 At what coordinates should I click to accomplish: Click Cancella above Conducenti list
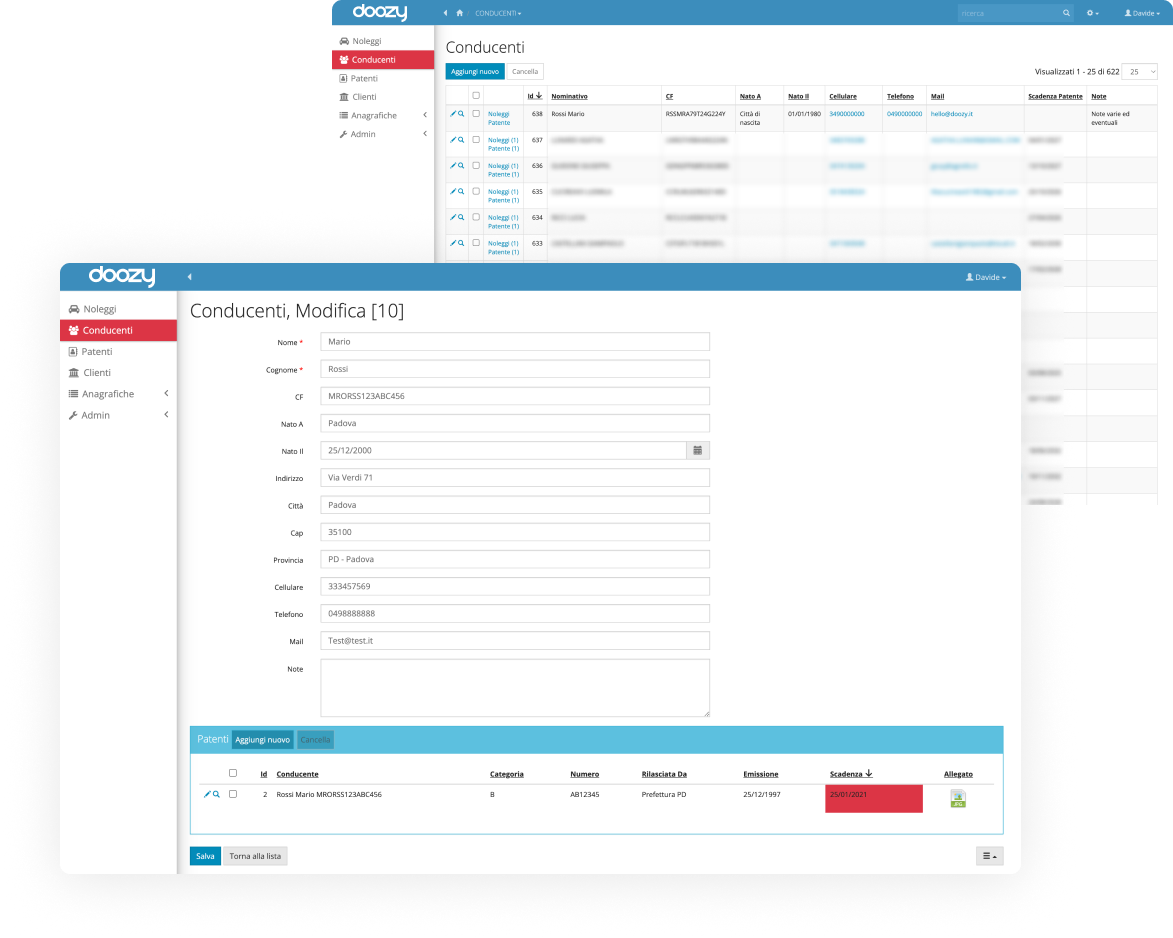click(x=525, y=72)
